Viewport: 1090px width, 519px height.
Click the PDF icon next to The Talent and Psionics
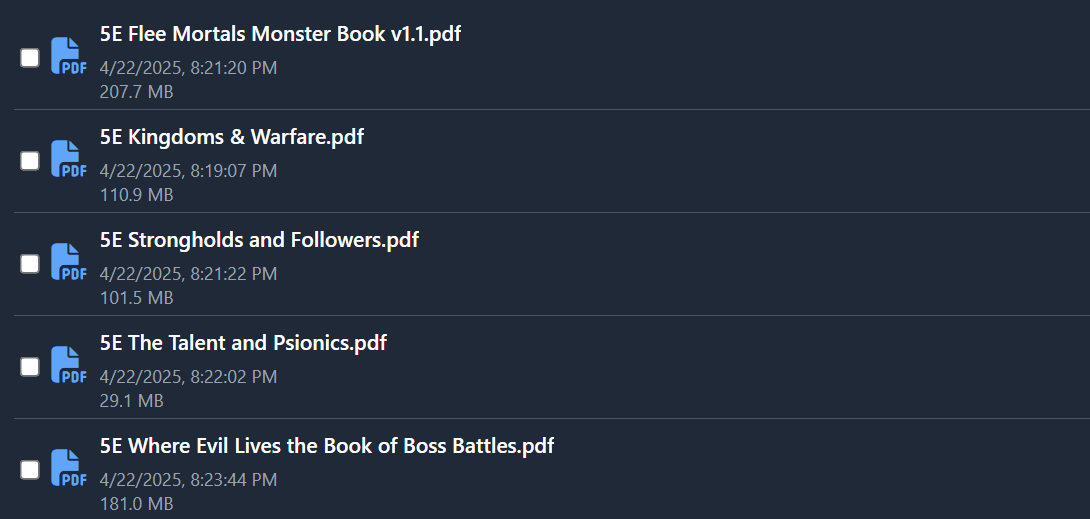69,364
